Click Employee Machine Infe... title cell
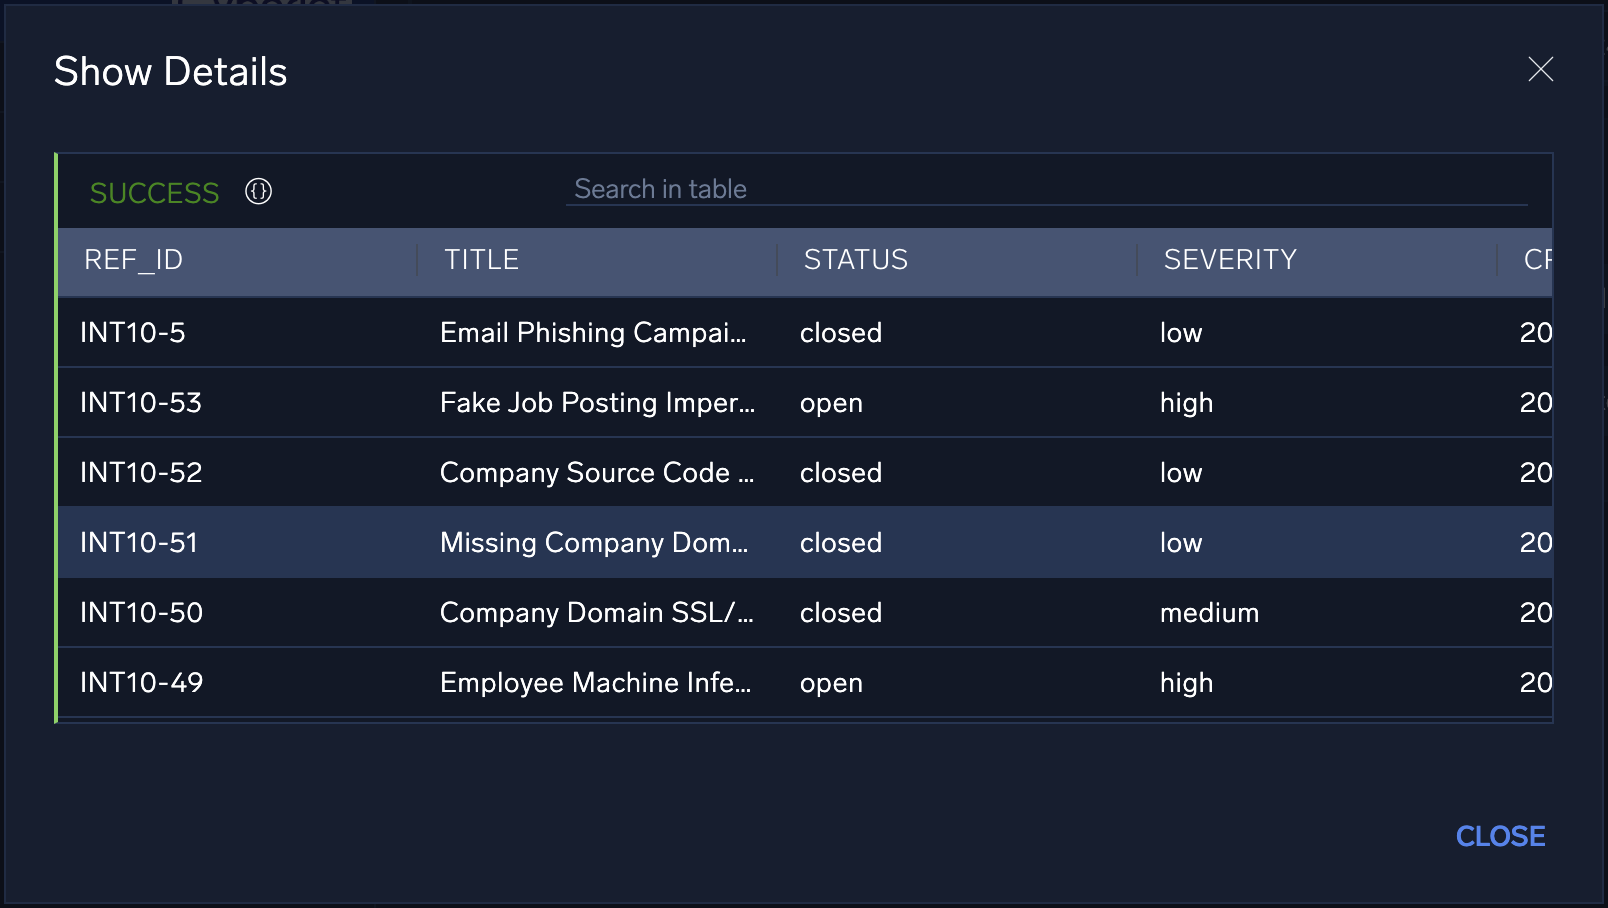This screenshot has width=1608, height=908. pos(595,683)
